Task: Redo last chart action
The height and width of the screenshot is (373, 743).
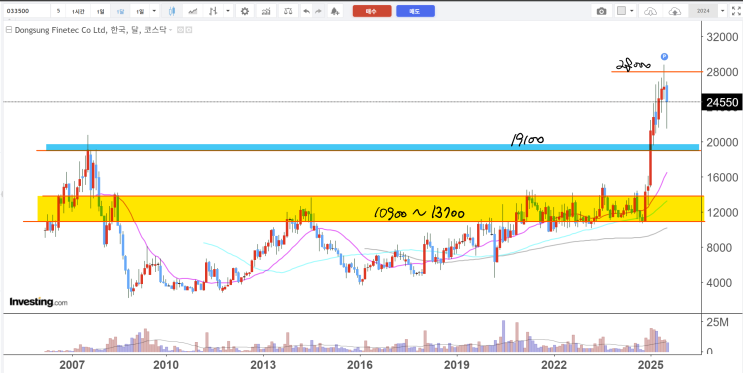Action: [318, 11]
